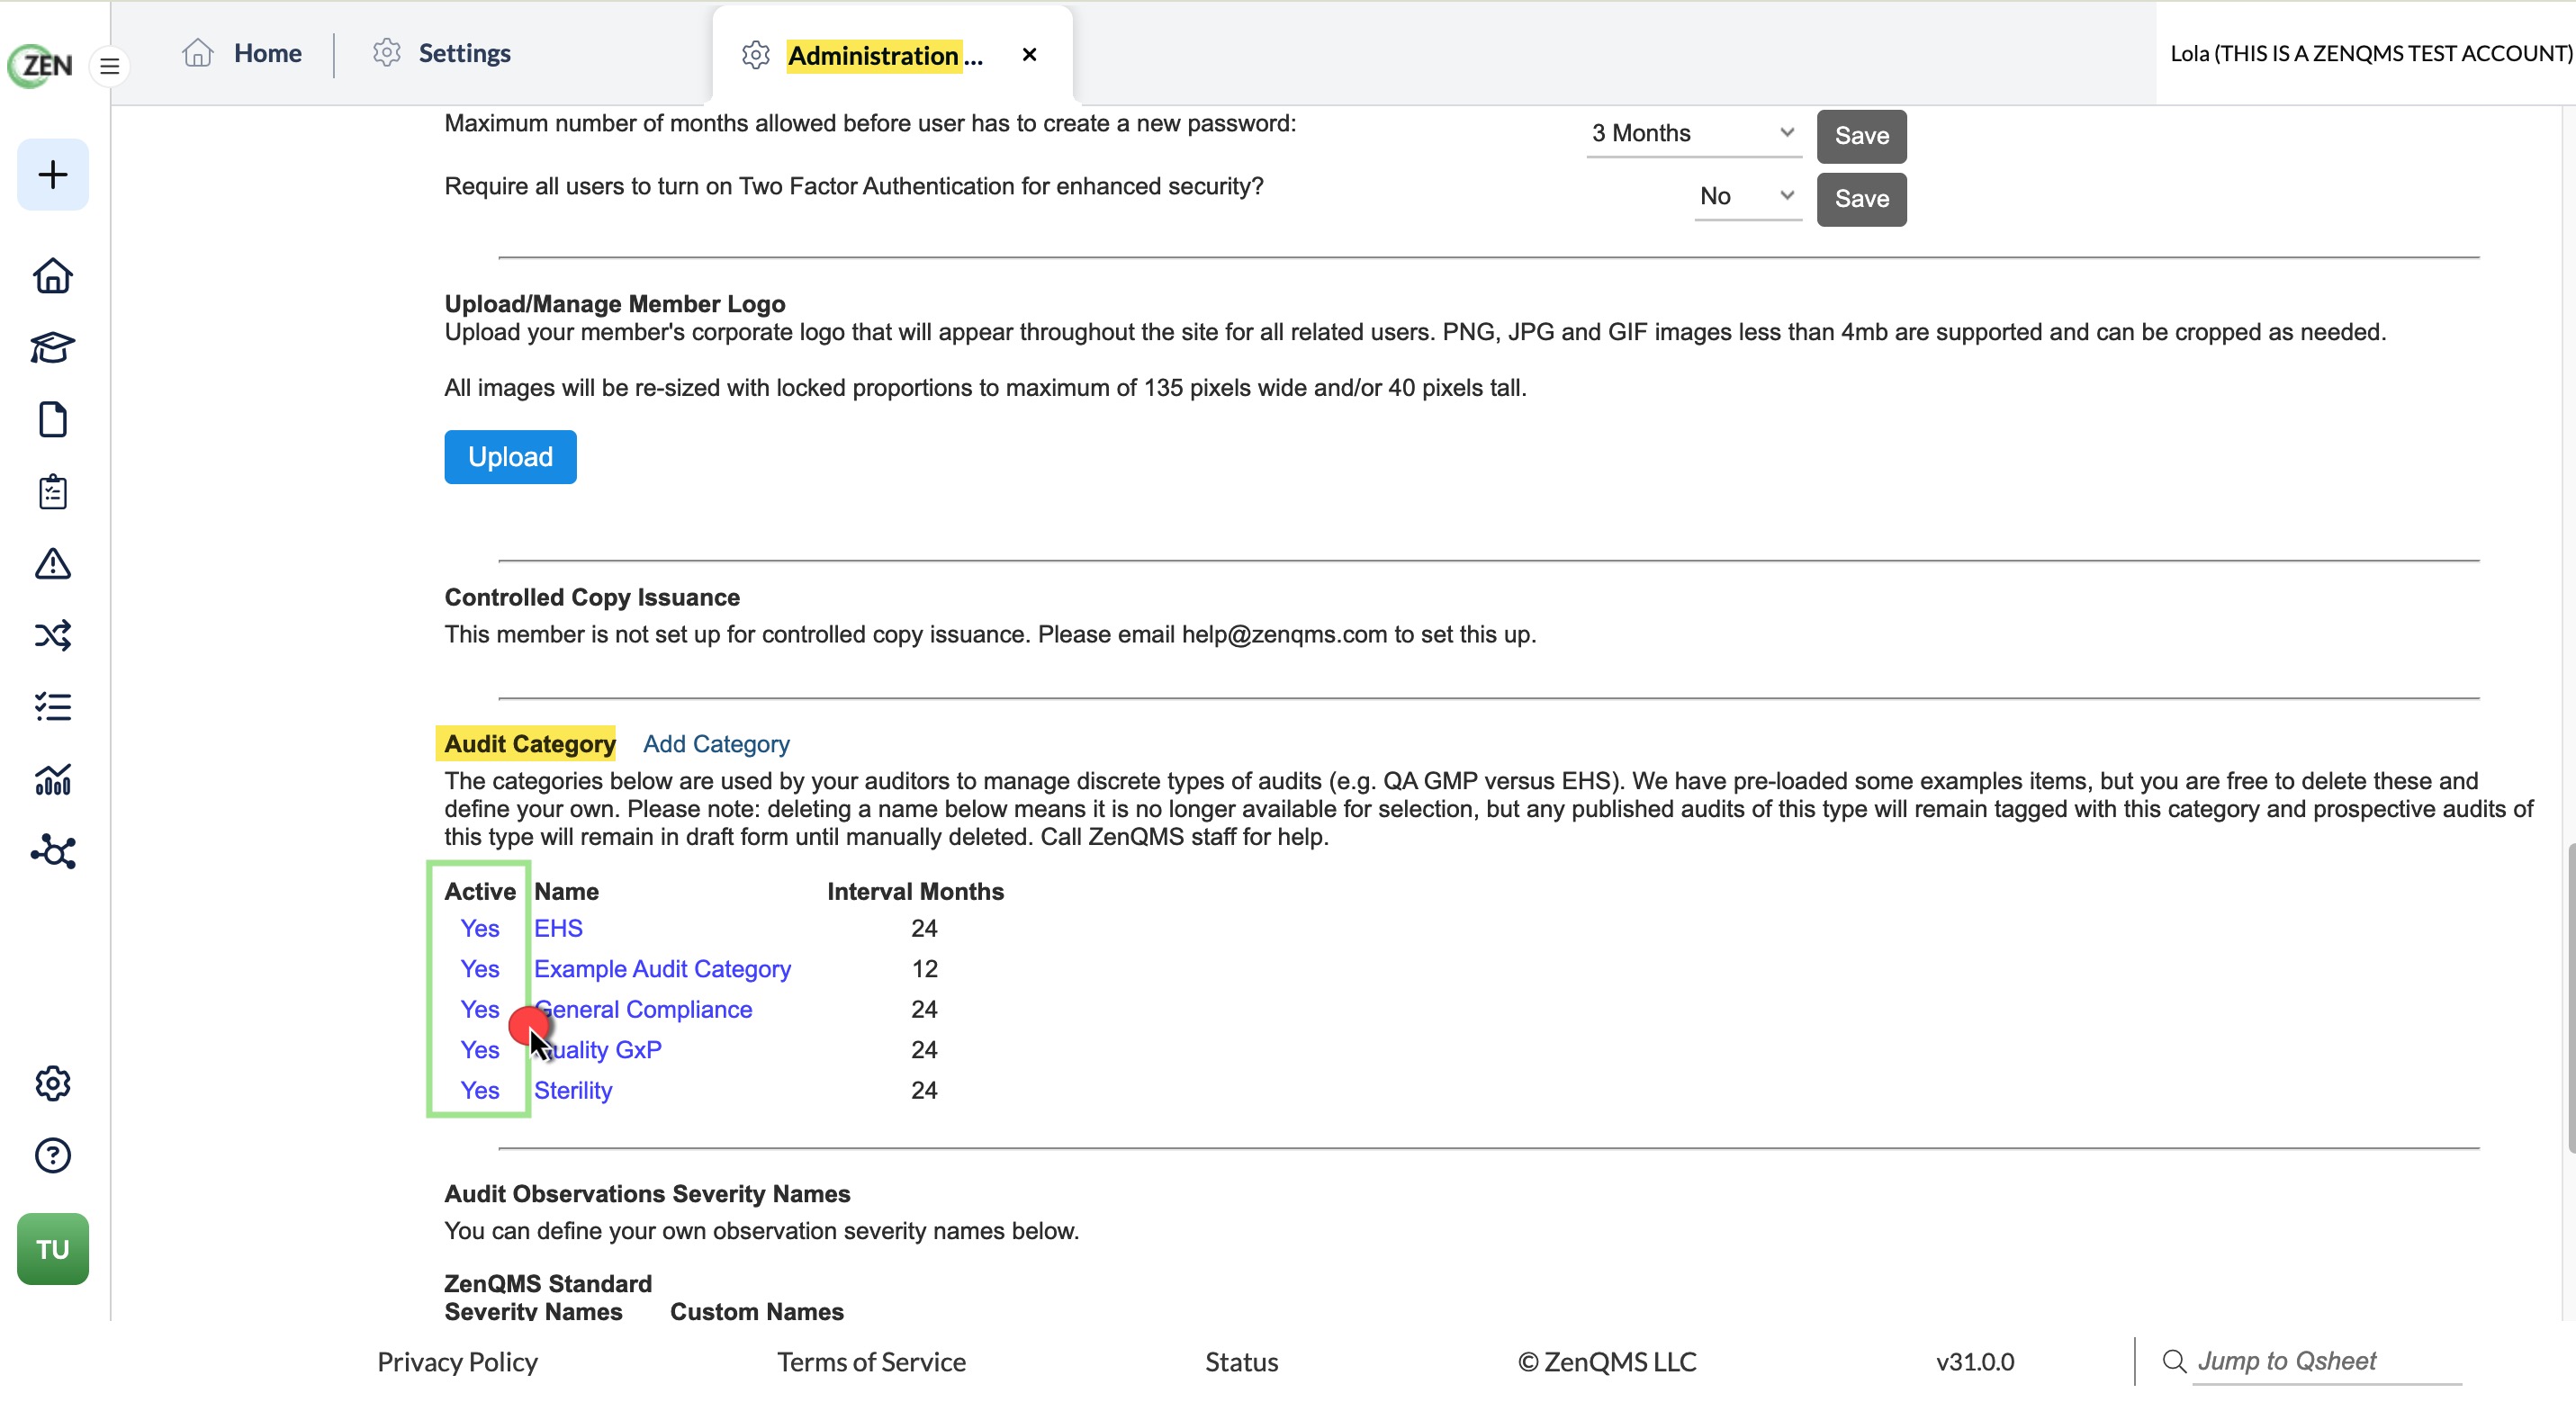The height and width of the screenshot is (1402, 2576).
Task: Open the Training graduation cap icon
Action: [x=53, y=348]
